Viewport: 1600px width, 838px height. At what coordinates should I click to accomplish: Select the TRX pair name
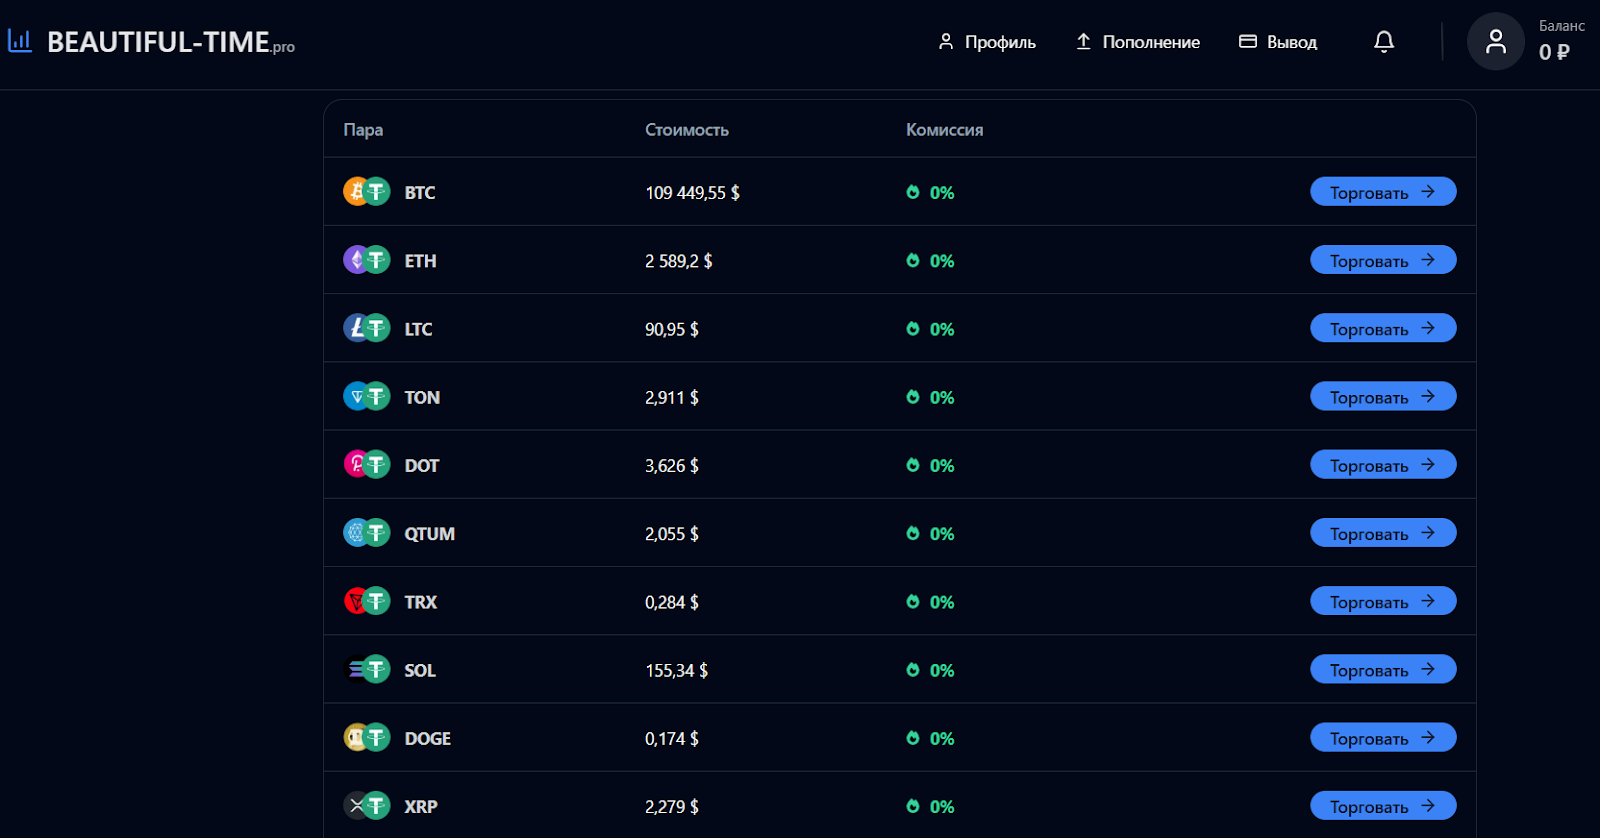[421, 602]
